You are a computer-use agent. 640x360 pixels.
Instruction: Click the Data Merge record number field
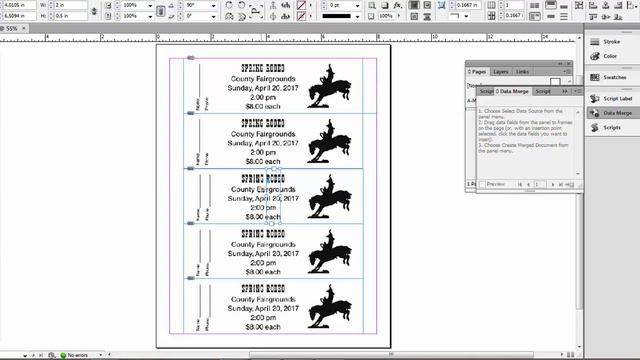pos(540,184)
